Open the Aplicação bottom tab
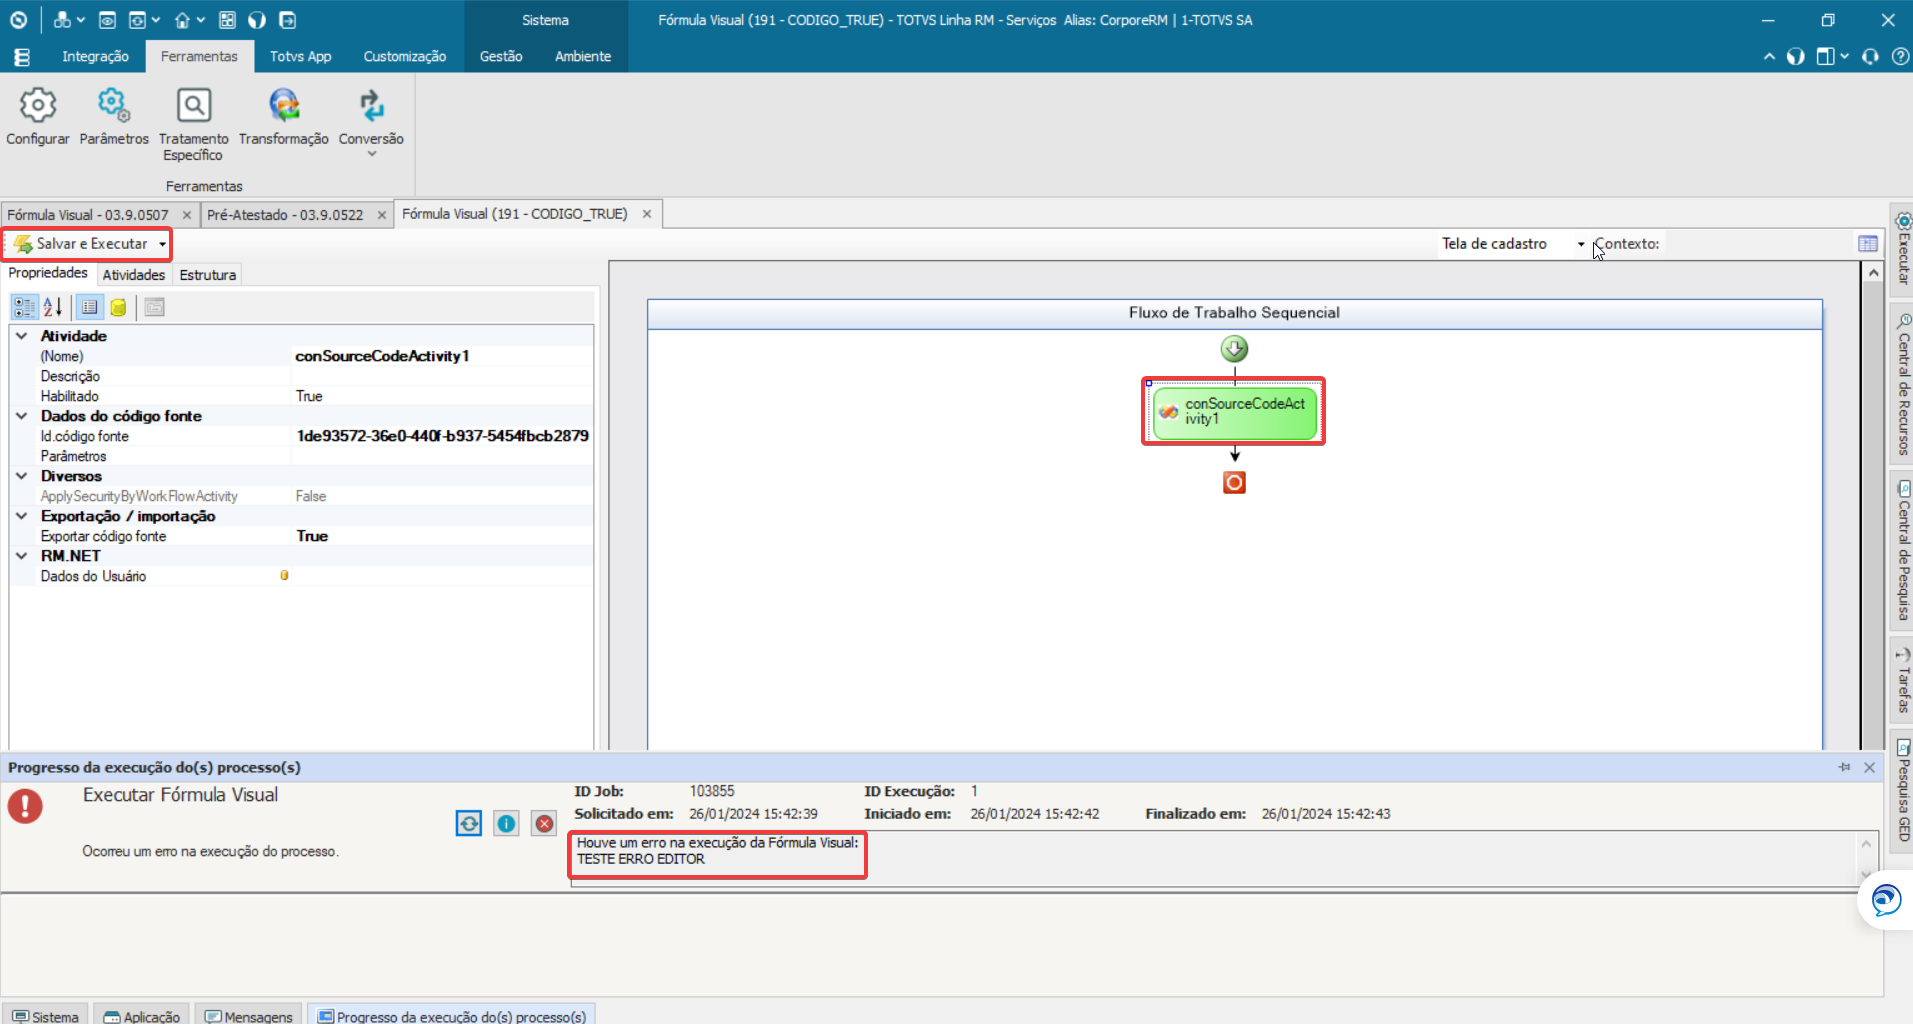This screenshot has height=1024, width=1913. [142, 1015]
